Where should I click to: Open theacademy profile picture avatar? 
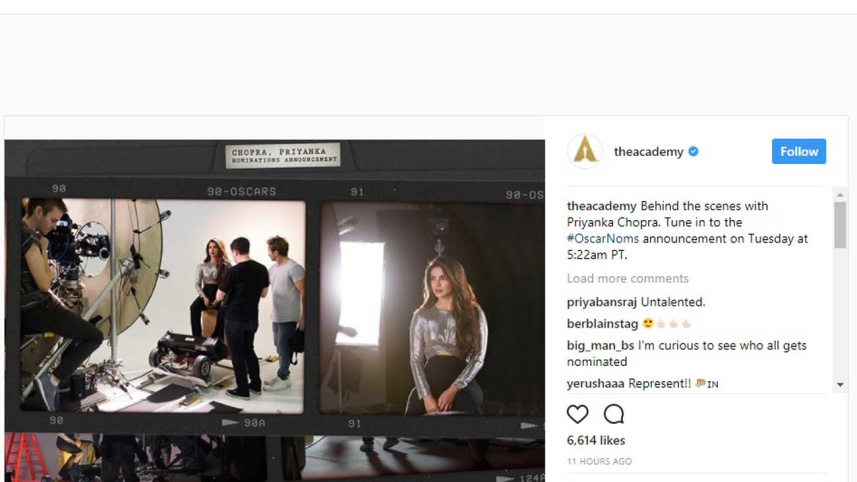tap(585, 151)
